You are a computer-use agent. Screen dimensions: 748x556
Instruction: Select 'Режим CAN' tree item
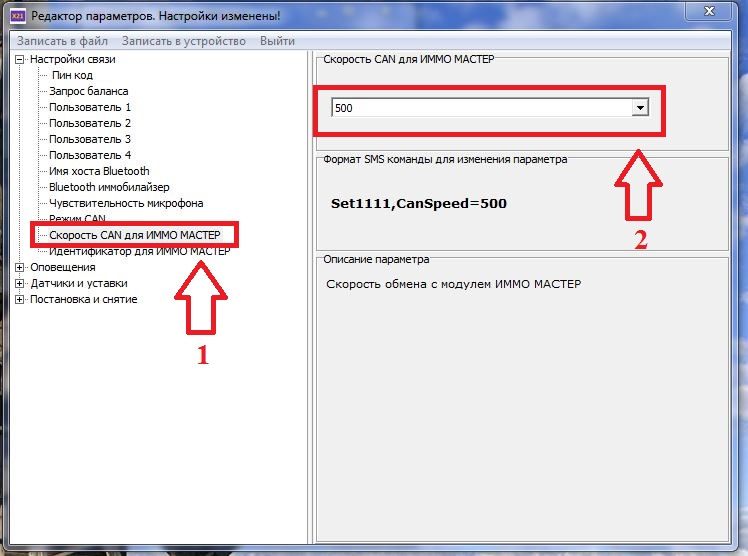click(x=77, y=219)
